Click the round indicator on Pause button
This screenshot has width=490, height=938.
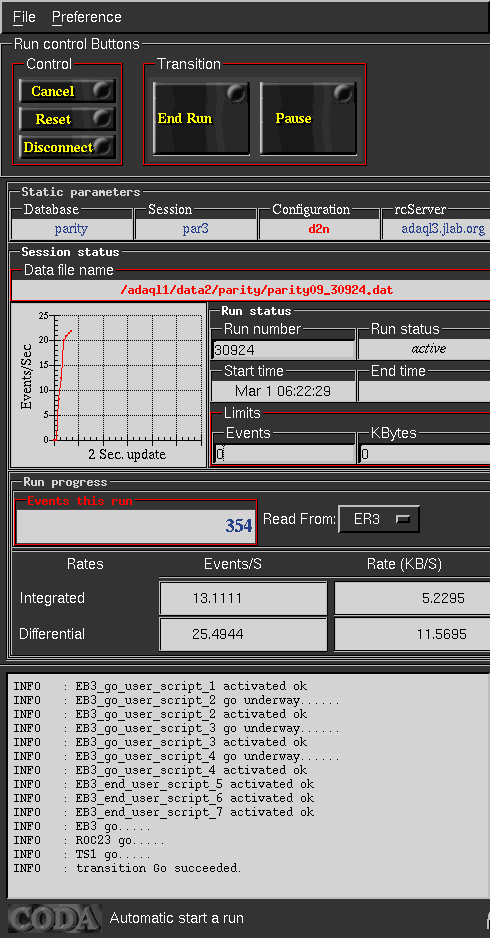(x=343, y=93)
